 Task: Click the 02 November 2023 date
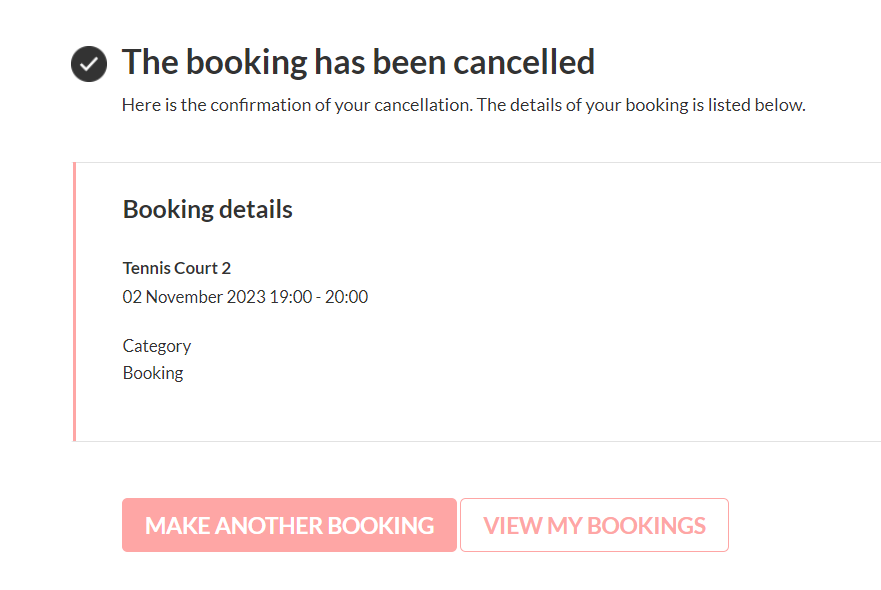pyautogui.click(x=194, y=296)
